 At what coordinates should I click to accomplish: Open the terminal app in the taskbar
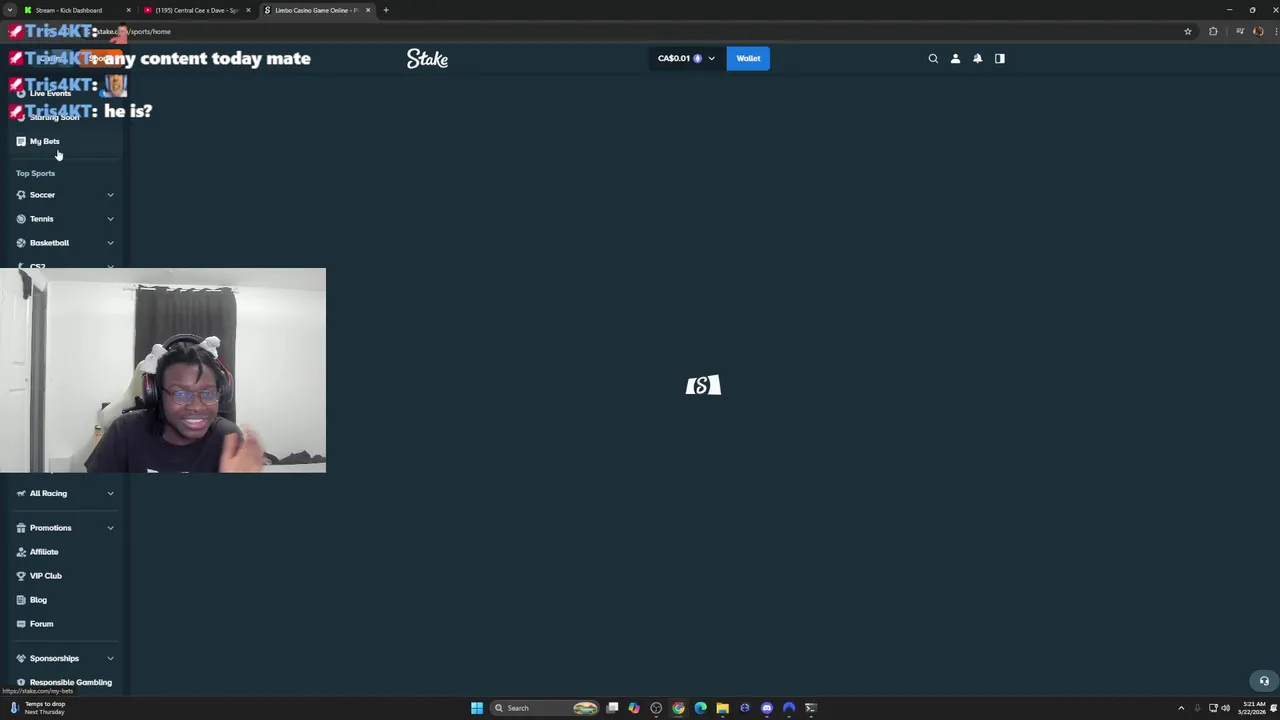tap(811, 708)
